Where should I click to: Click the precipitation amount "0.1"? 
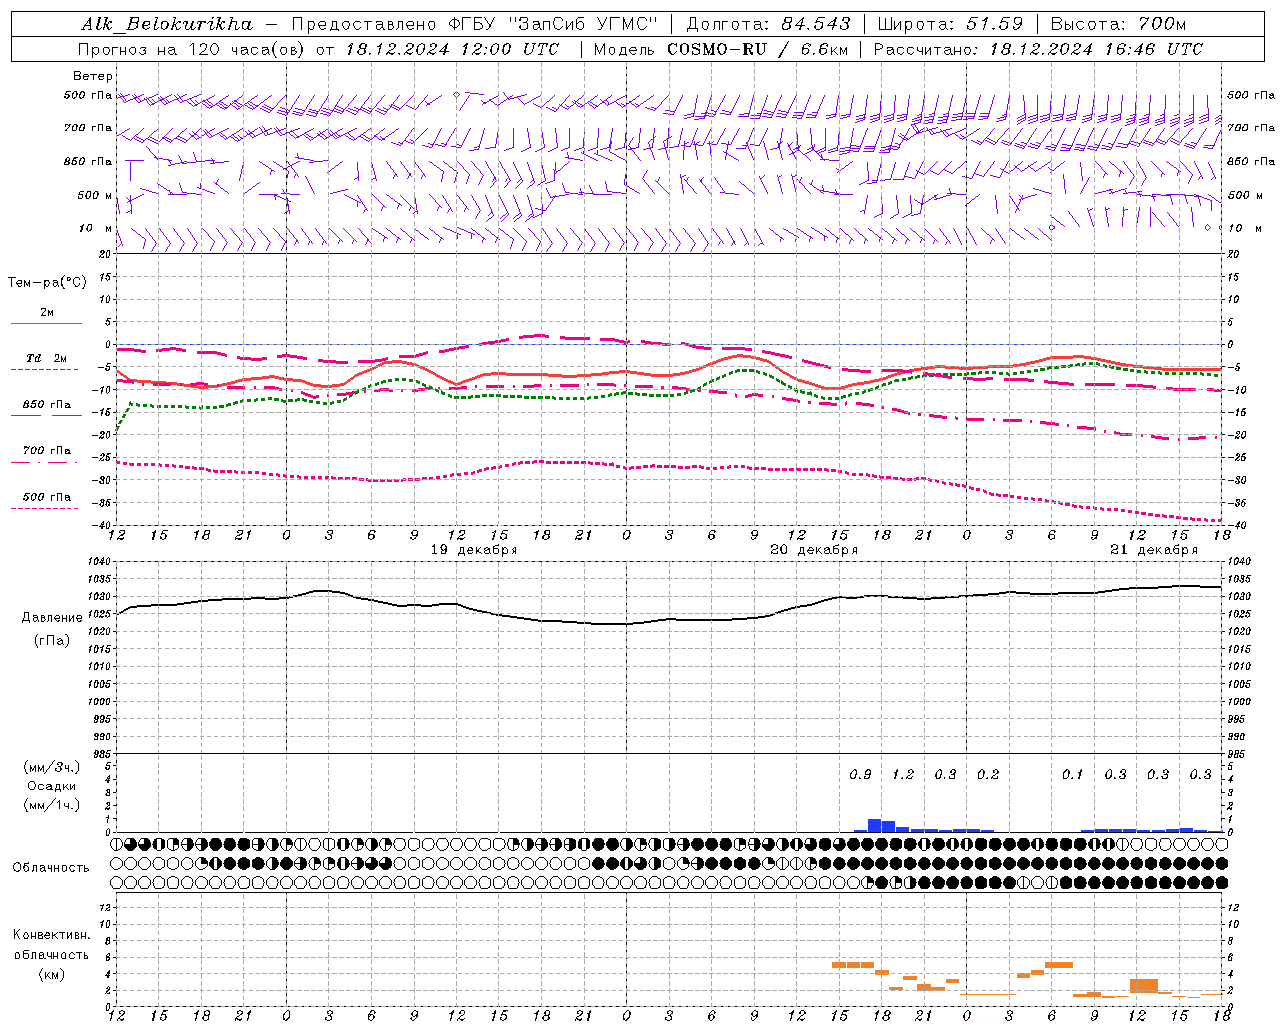click(1072, 775)
